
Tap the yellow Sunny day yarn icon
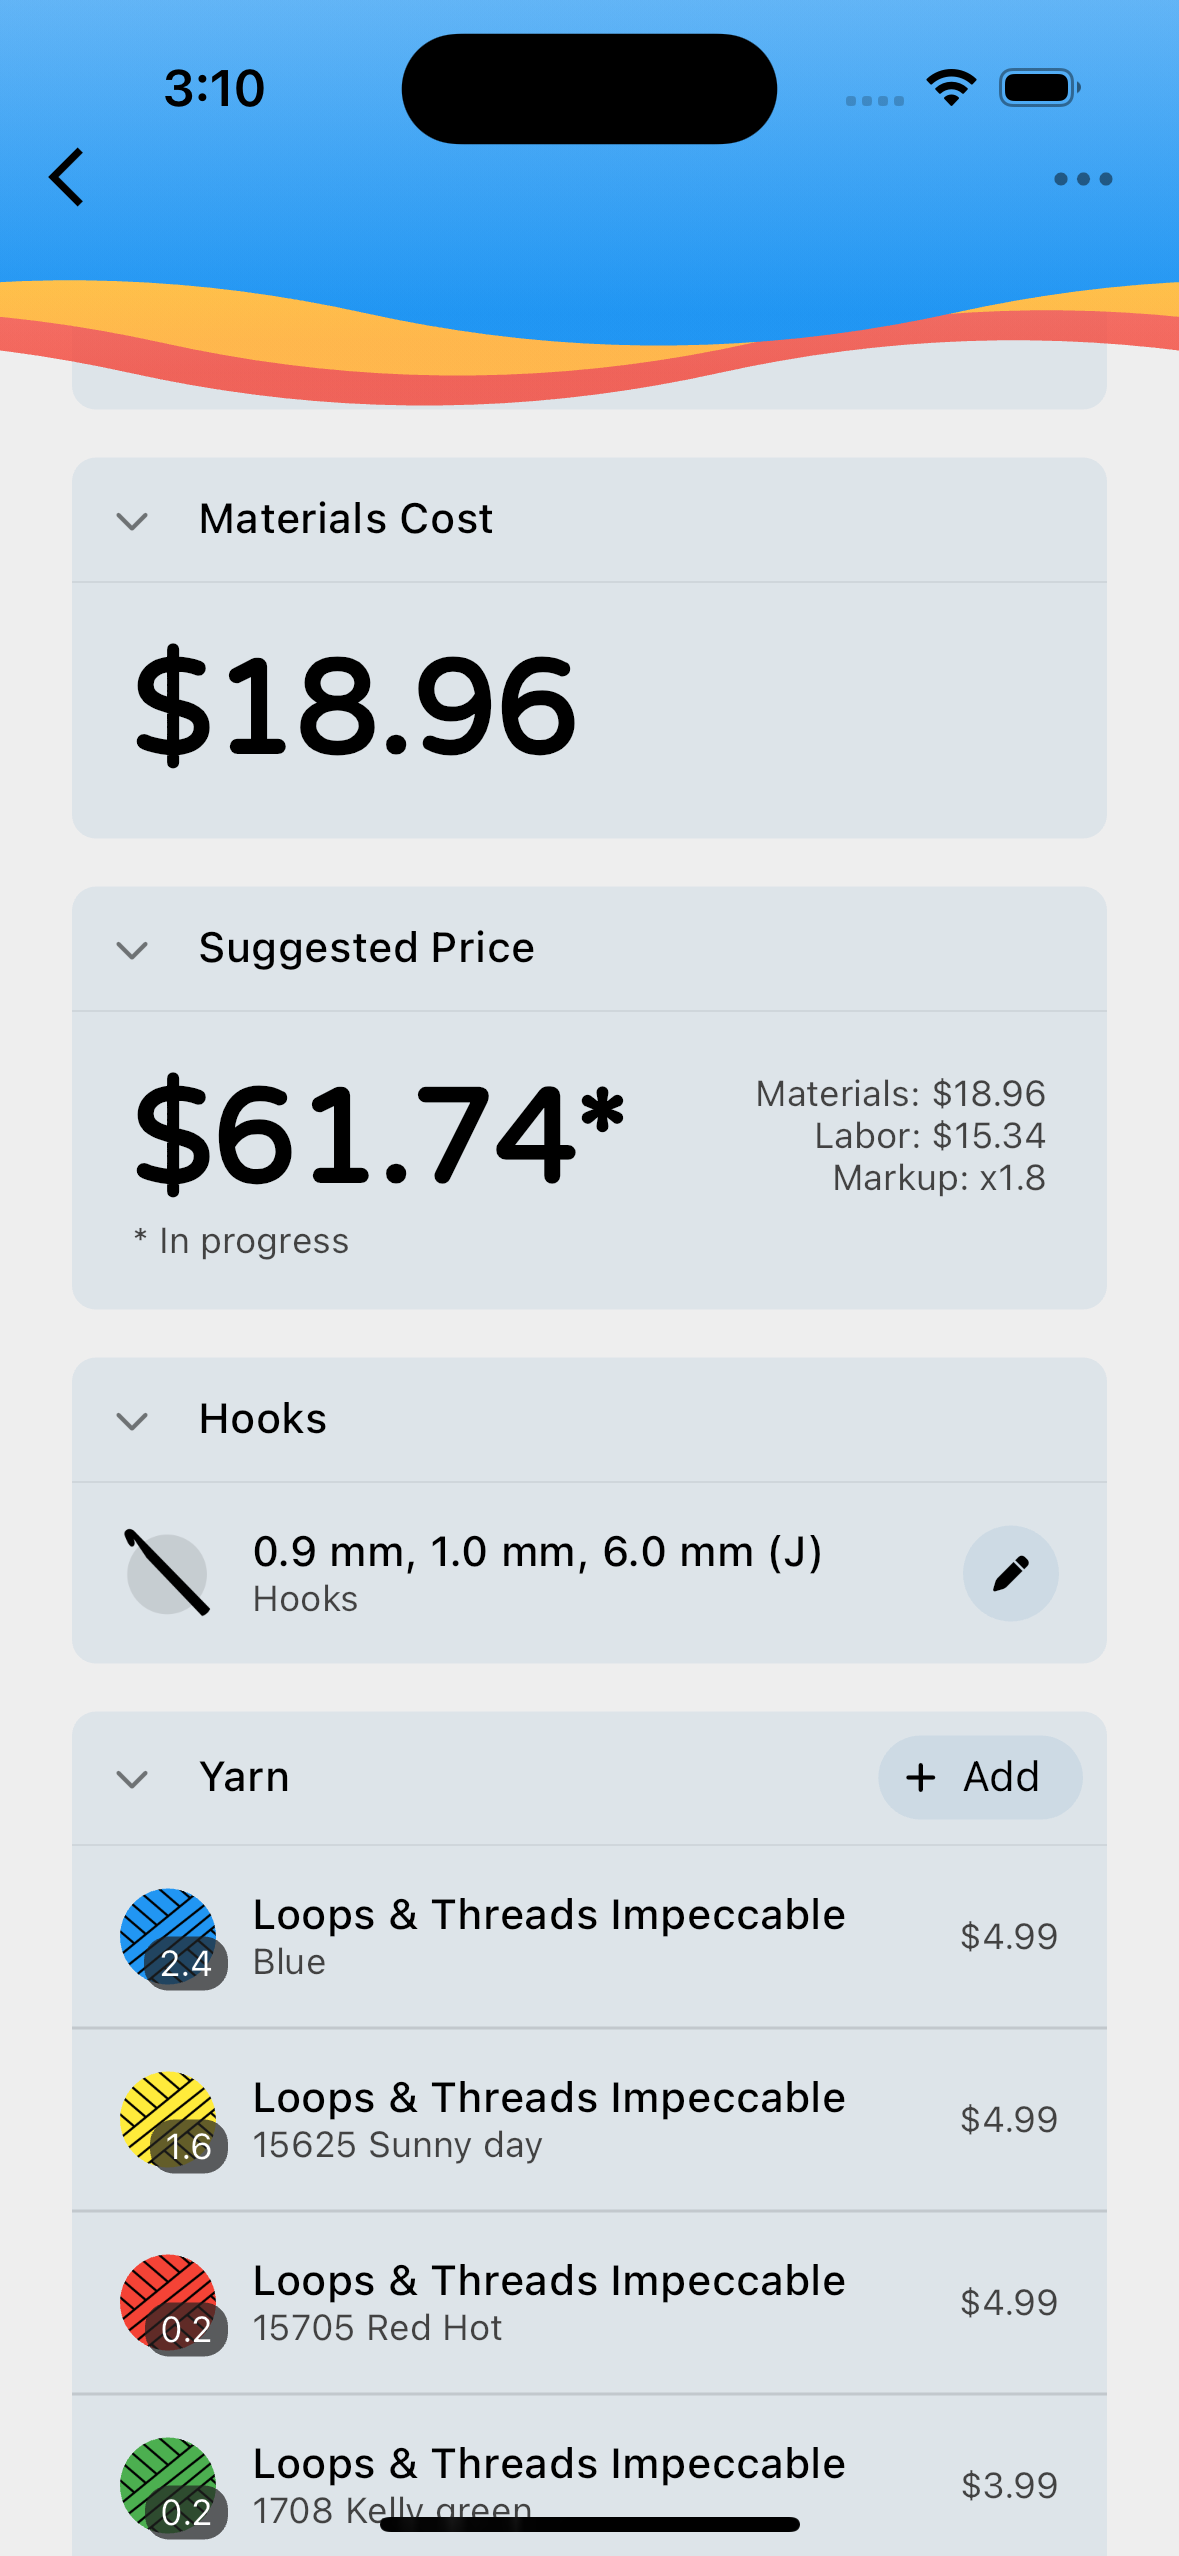click(169, 2120)
